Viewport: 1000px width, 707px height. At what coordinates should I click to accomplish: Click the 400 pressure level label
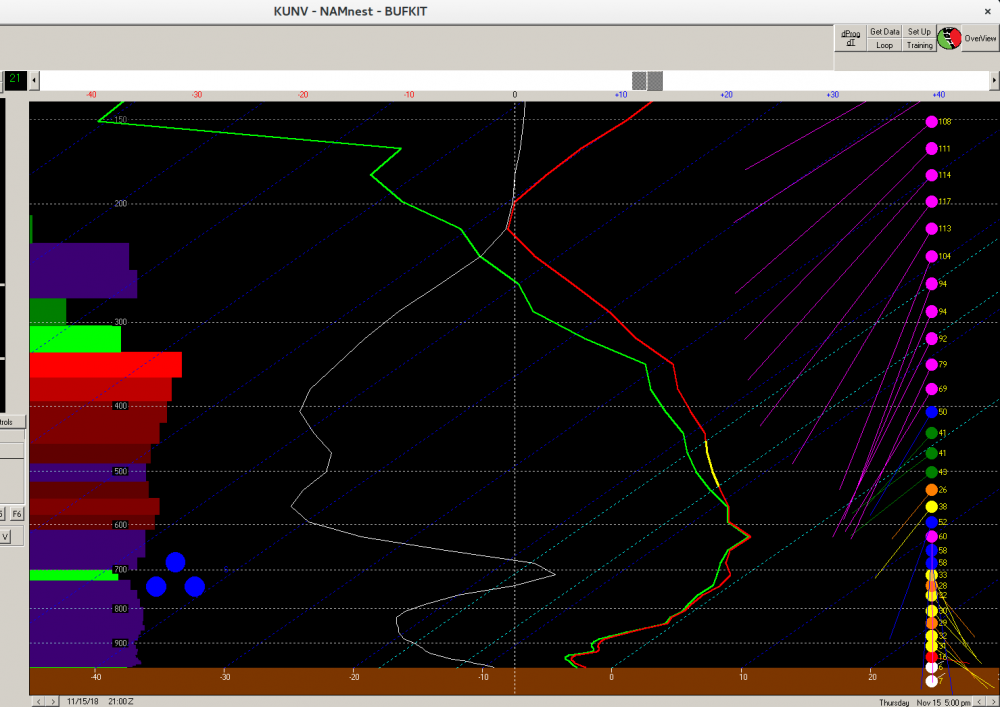tap(120, 406)
